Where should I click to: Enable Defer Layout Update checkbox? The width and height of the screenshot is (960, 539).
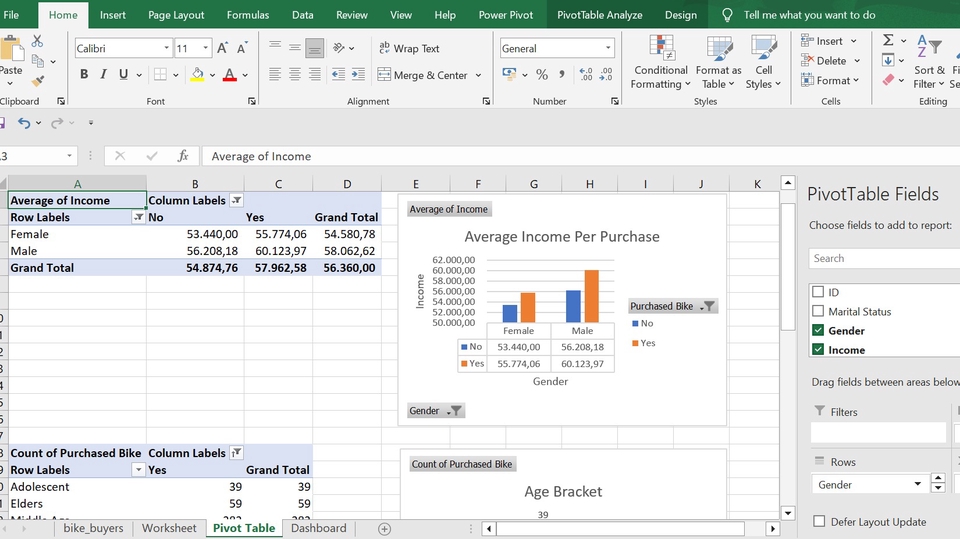819,521
